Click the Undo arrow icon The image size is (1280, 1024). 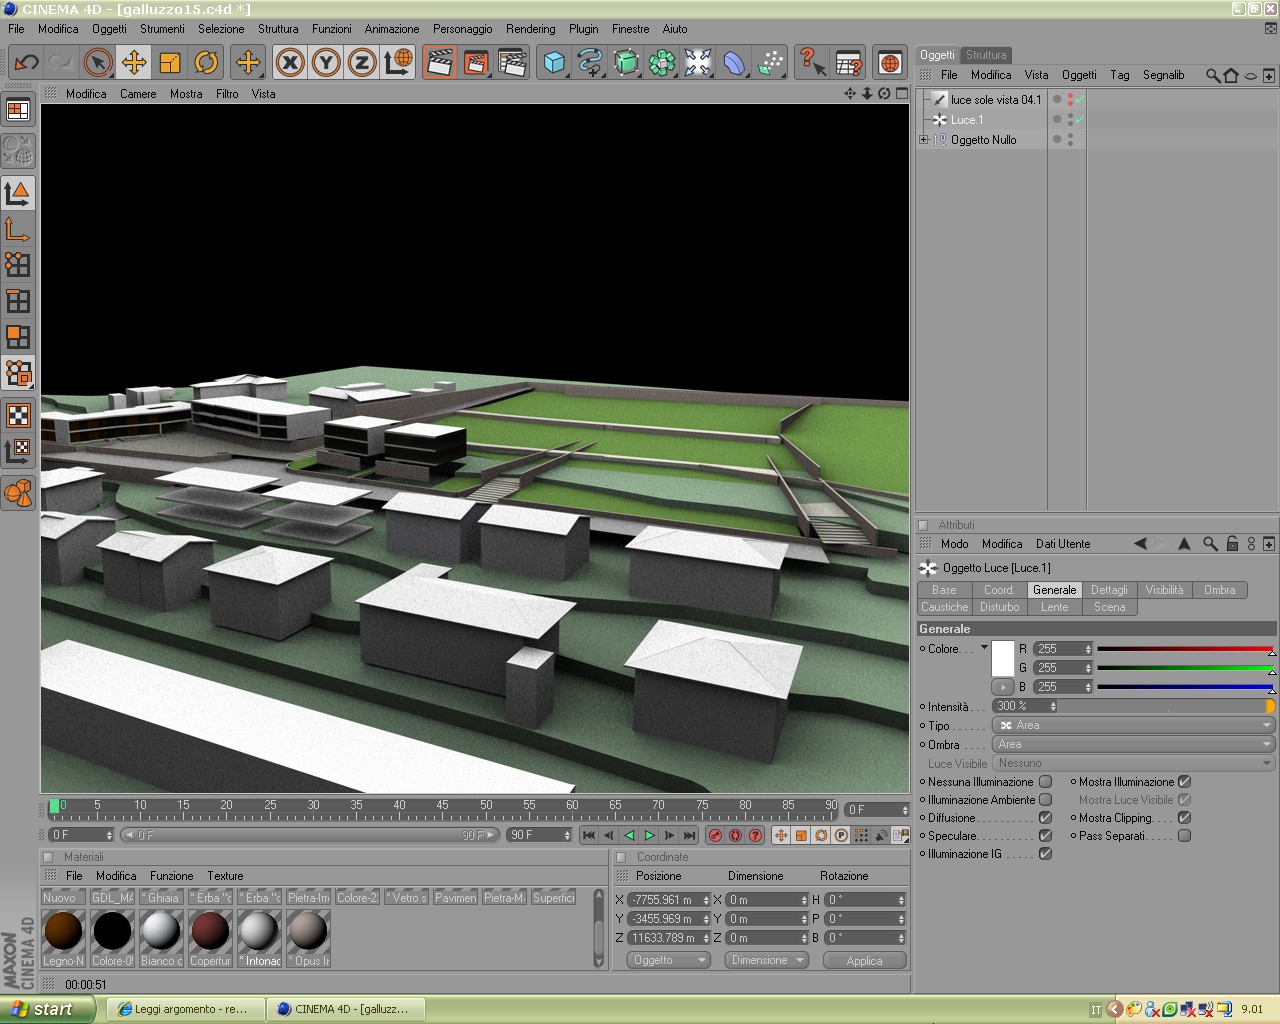26,63
